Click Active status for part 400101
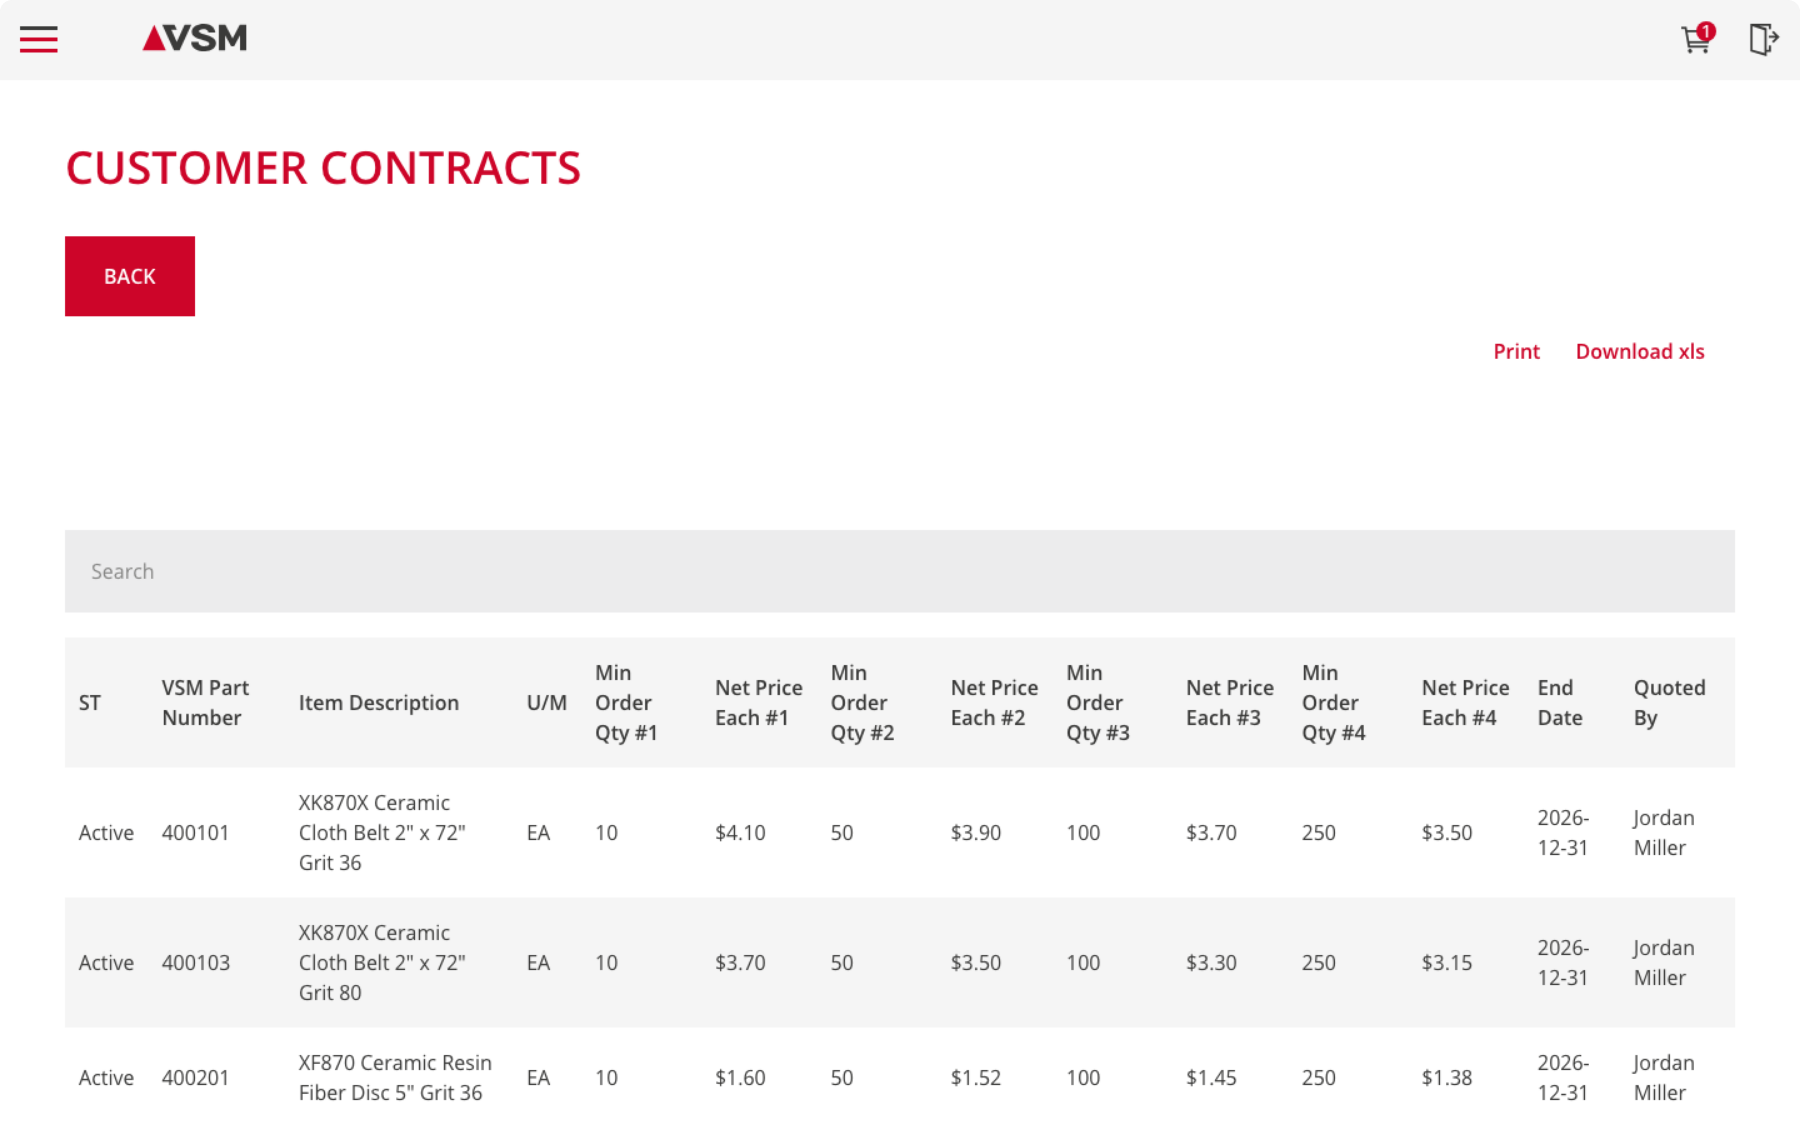This screenshot has width=1800, height=1125. pyautogui.click(x=106, y=833)
